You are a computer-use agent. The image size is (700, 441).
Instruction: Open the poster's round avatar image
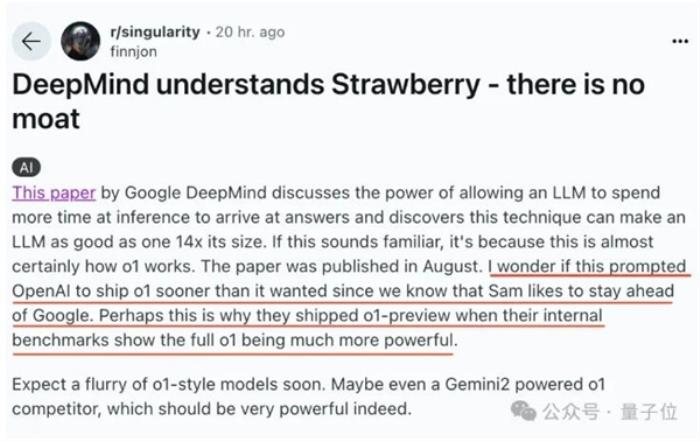tap(80, 41)
